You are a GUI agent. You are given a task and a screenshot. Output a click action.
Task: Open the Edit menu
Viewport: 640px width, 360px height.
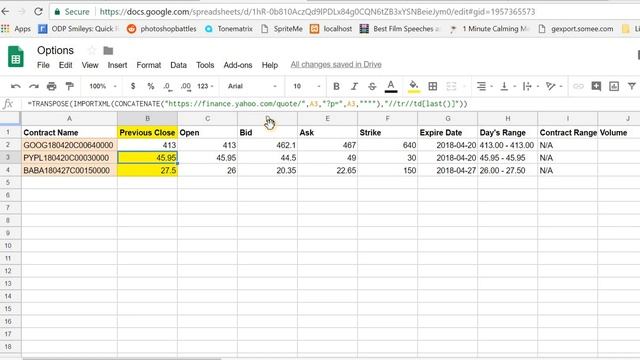pyautogui.click(x=65, y=65)
